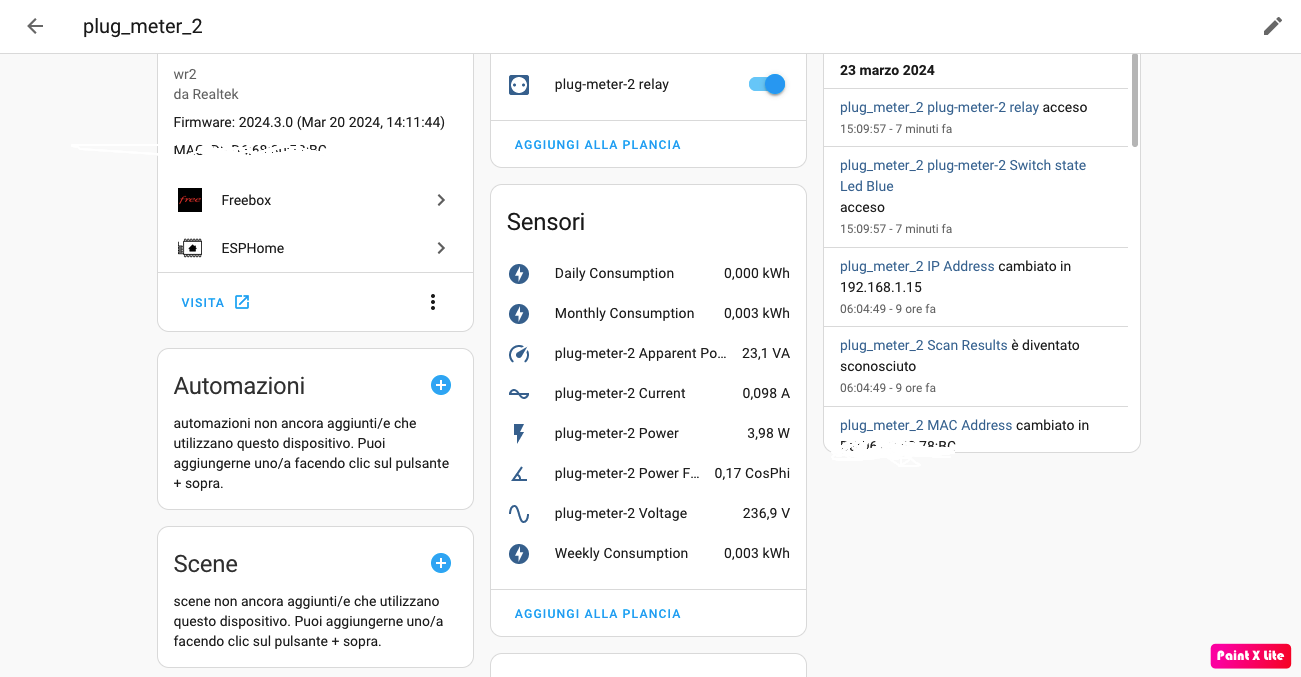Click the relay outlet socket icon
The image size is (1301, 677).
pyautogui.click(x=518, y=85)
